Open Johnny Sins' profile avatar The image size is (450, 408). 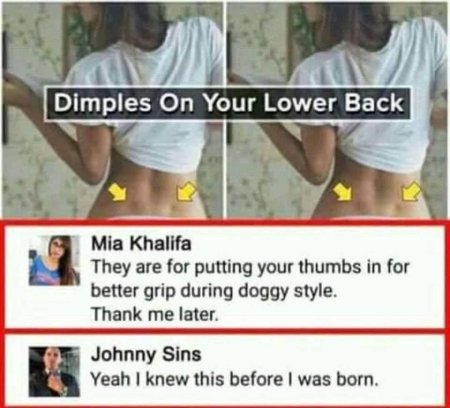click(54, 372)
